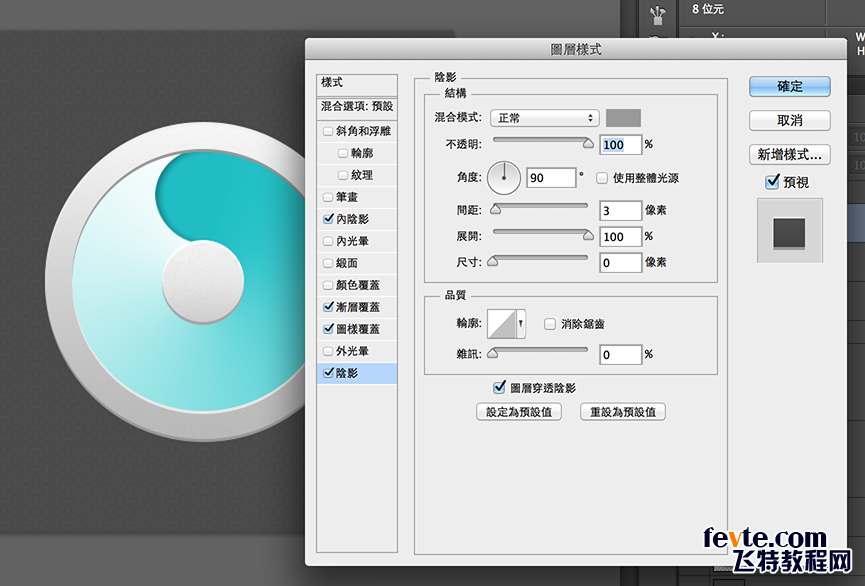Uncheck the 陰影 style checkbox
The width and height of the screenshot is (865, 586).
pyautogui.click(x=328, y=373)
